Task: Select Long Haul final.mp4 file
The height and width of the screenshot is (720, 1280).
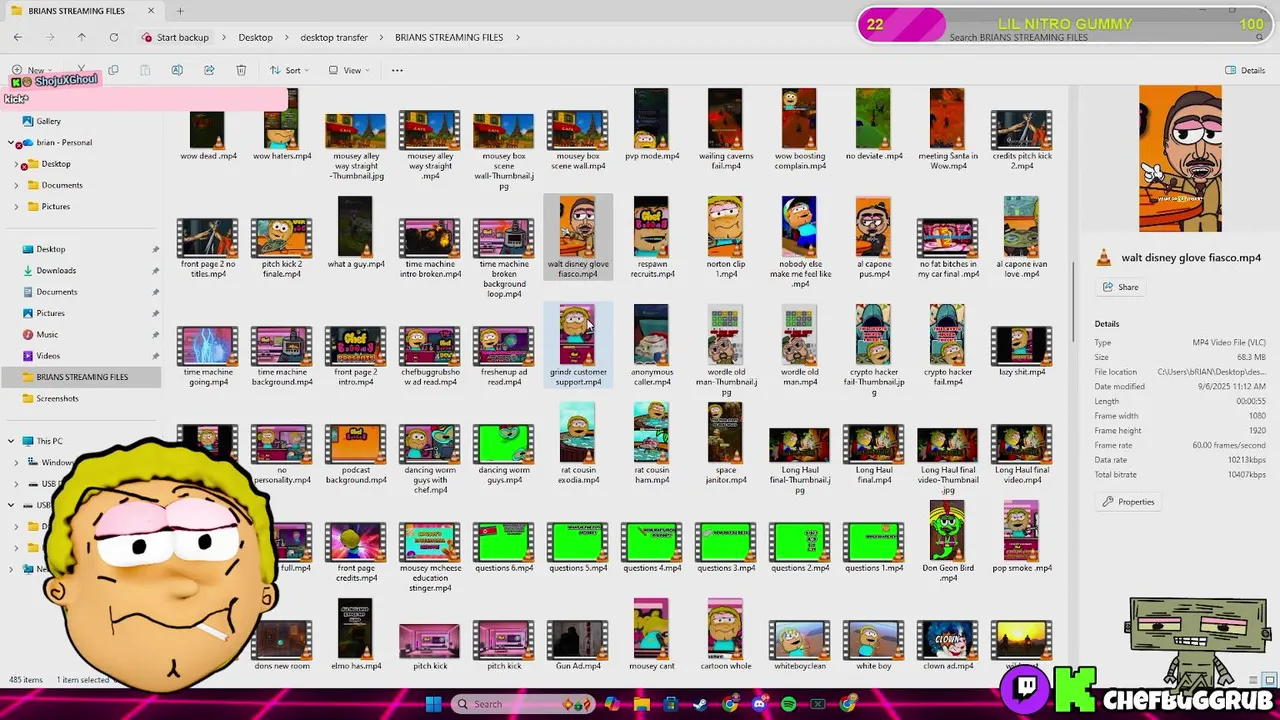Action: click(873, 454)
